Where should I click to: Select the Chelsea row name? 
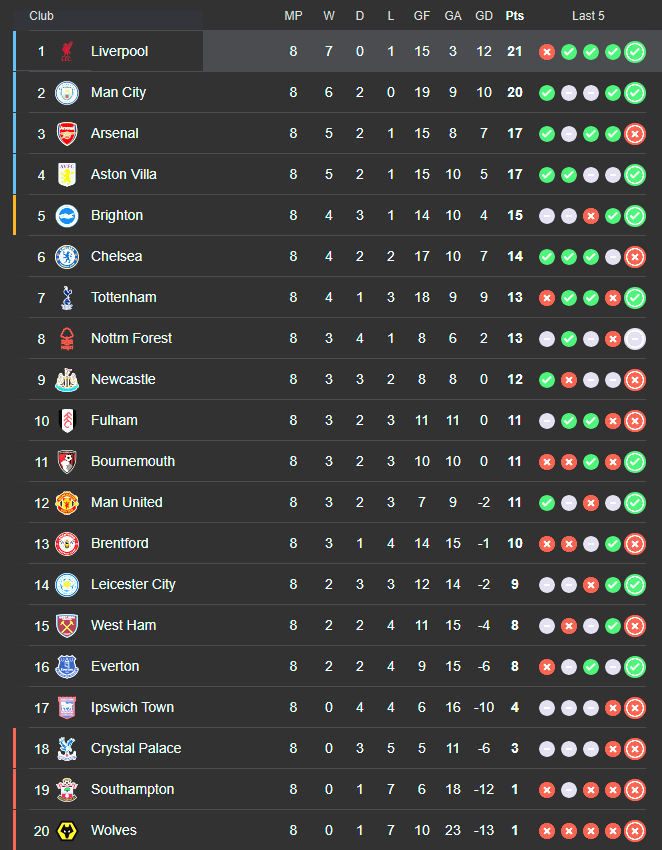point(117,256)
